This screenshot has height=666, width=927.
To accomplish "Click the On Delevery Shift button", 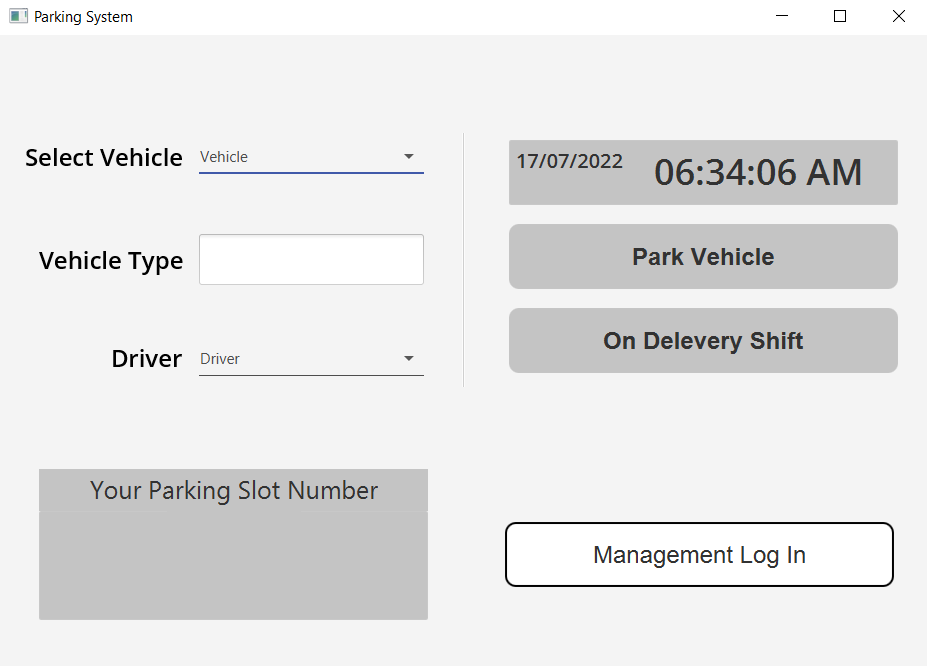I will tap(703, 341).
